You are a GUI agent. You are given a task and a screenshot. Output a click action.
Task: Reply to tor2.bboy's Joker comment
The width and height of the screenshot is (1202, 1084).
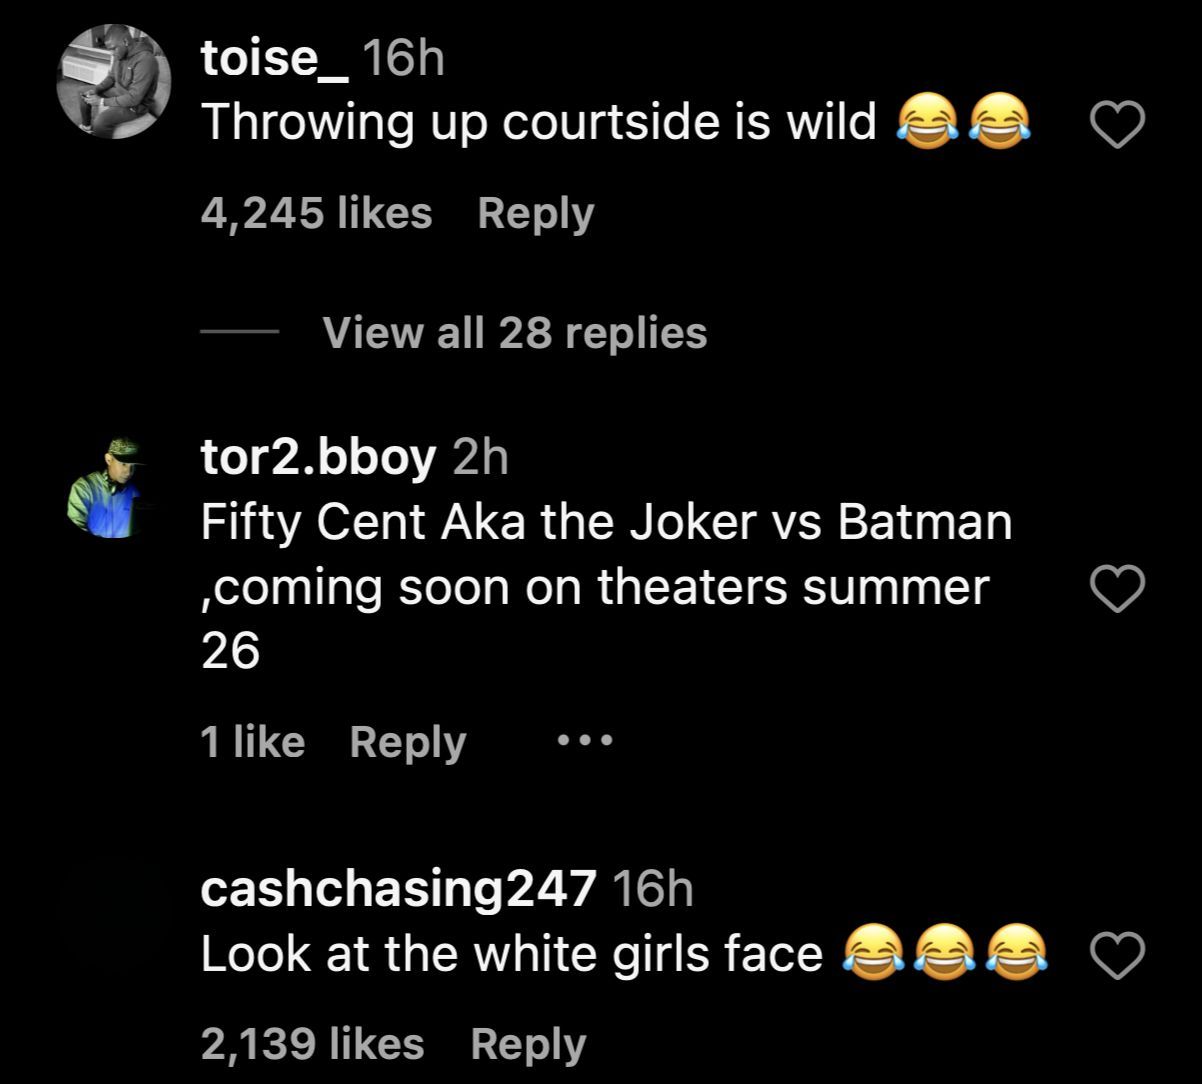point(407,742)
